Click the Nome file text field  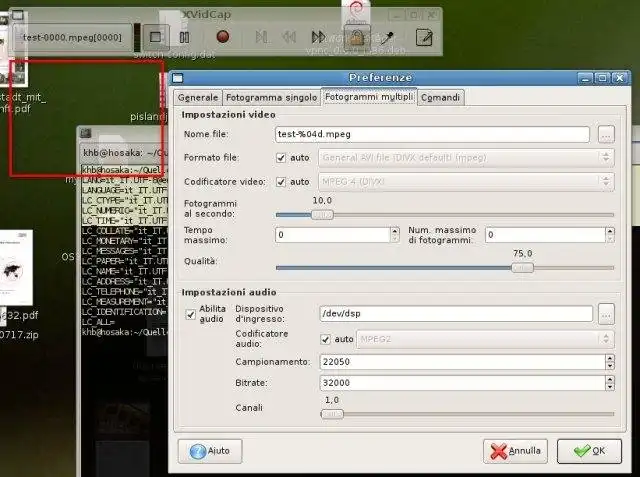432,134
